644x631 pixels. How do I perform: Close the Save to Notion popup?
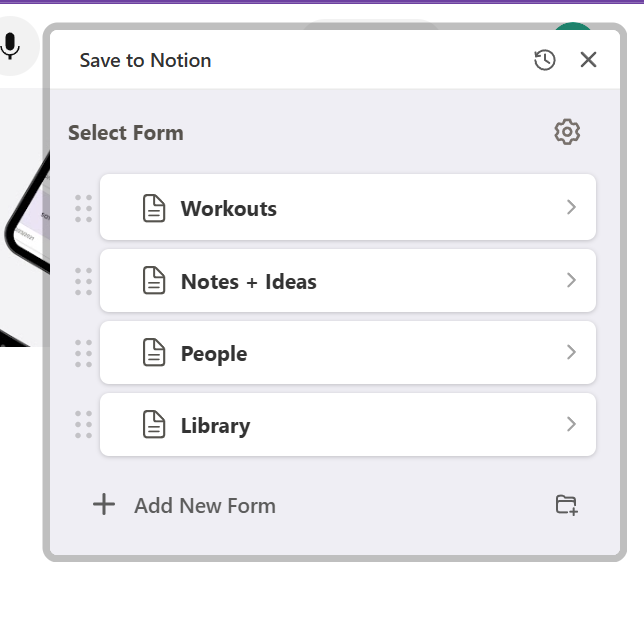[588, 60]
